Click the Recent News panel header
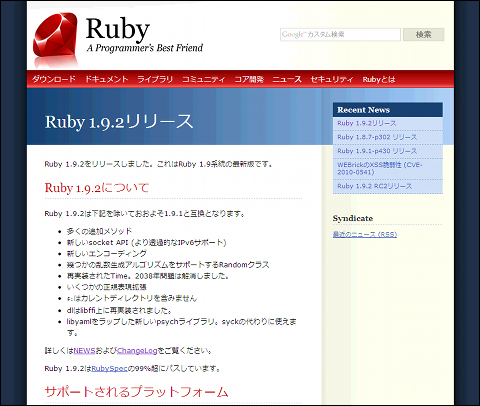This screenshot has height=406, width=480. click(x=388, y=110)
